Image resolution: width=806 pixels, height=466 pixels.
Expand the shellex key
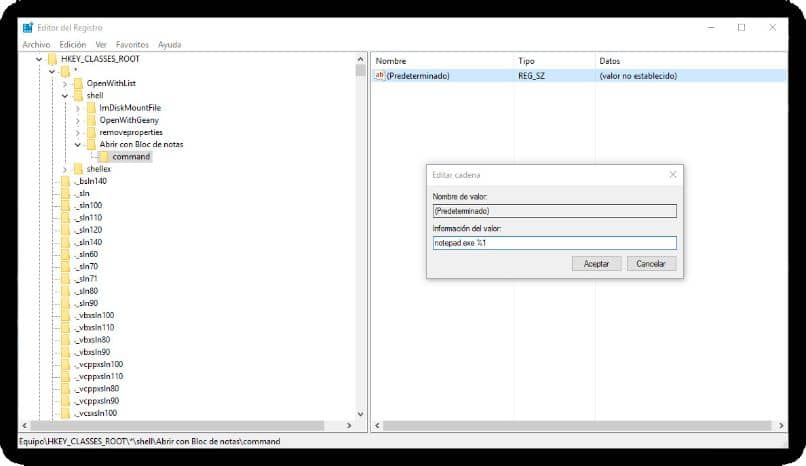[x=65, y=169]
